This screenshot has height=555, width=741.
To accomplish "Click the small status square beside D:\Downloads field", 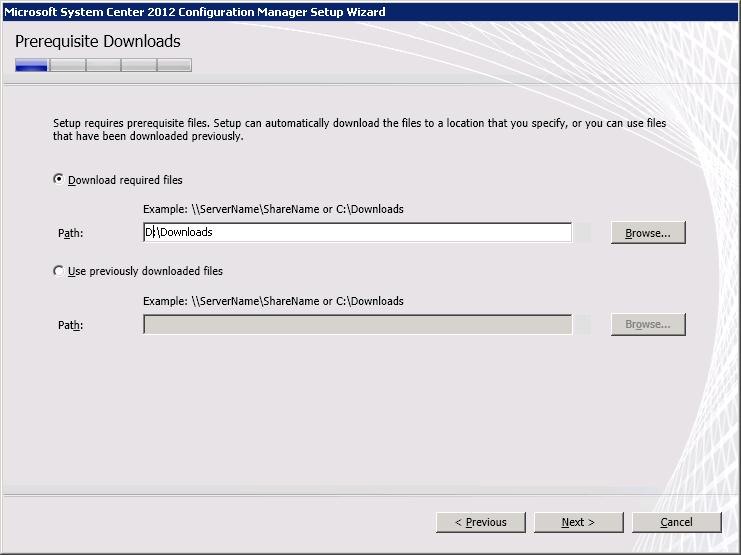I will pos(583,233).
